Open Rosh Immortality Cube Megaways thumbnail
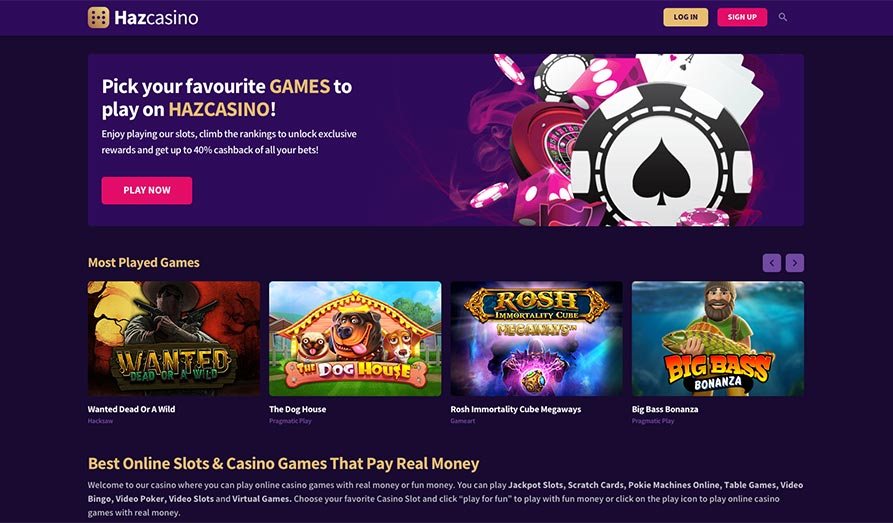The height and width of the screenshot is (523, 893). click(536, 338)
